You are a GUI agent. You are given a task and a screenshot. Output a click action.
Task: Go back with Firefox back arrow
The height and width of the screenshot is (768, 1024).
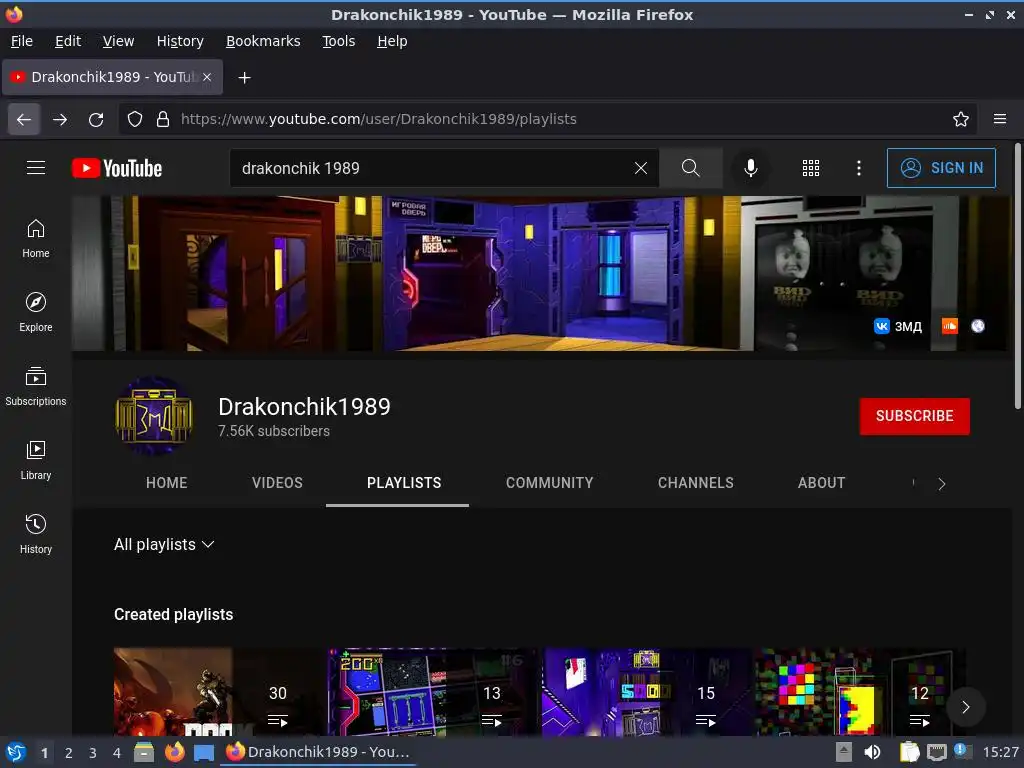(24, 119)
